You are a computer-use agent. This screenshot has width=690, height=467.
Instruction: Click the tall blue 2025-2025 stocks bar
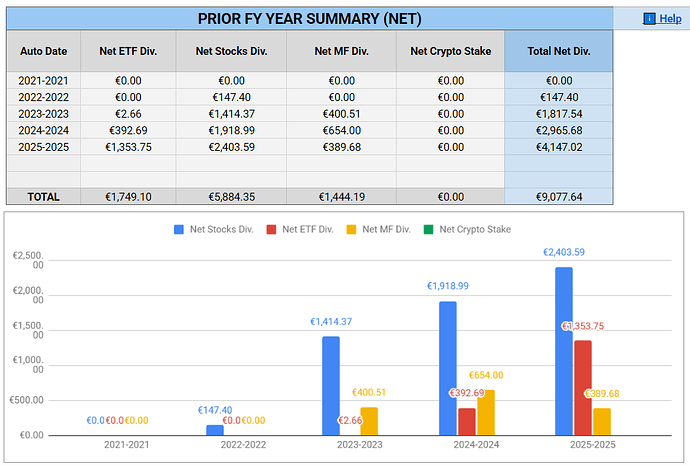tap(563, 350)
